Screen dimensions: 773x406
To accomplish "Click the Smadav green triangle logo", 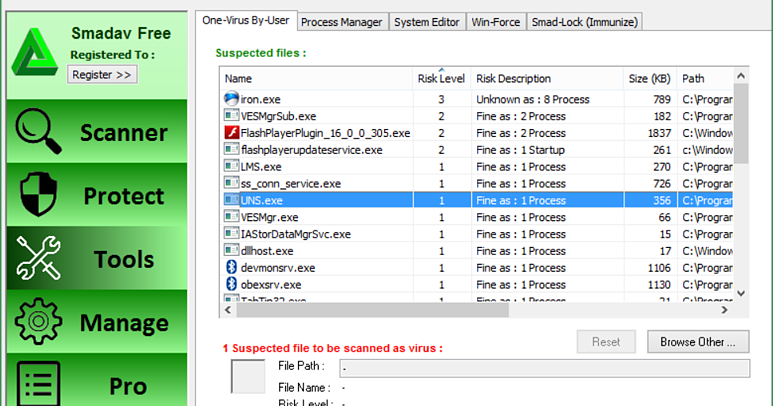I will (35, 53).
